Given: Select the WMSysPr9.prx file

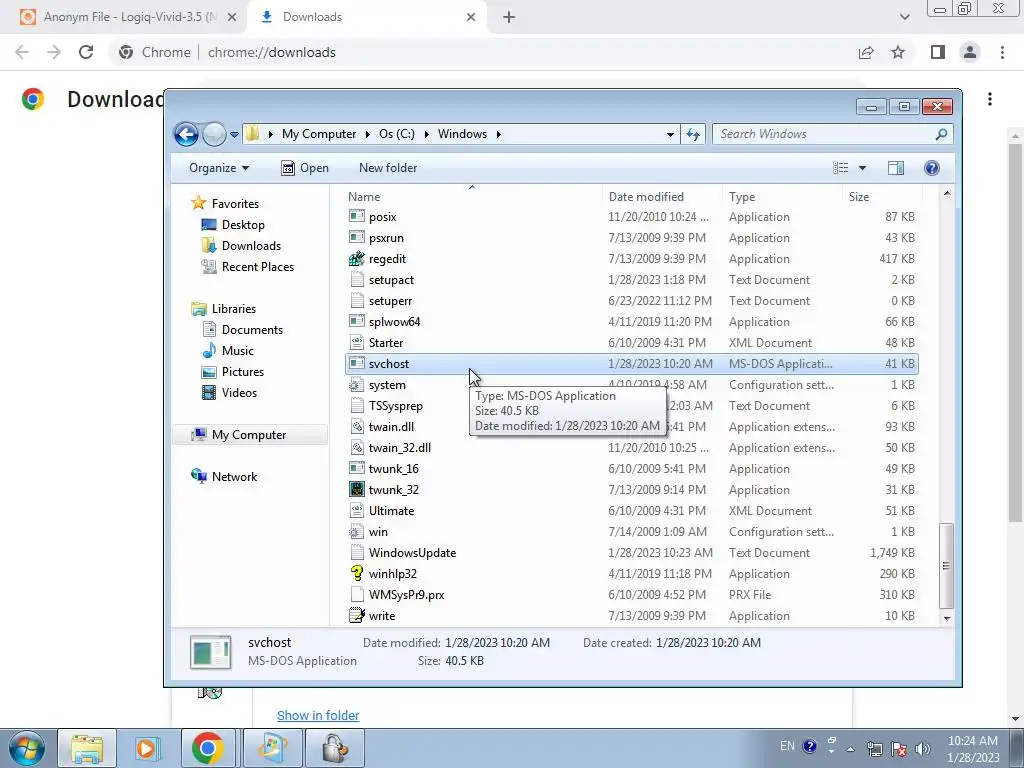Looking at the screenshot, I should (x=632, y=595).
